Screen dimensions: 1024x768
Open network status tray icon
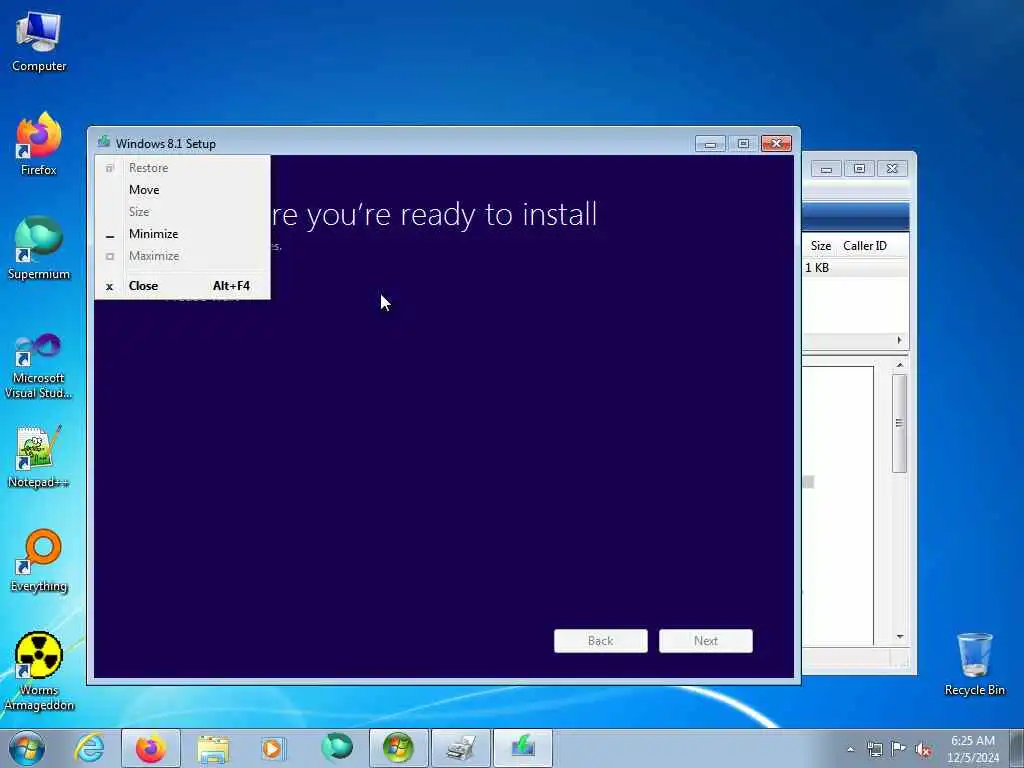click(x=874, y=749)
